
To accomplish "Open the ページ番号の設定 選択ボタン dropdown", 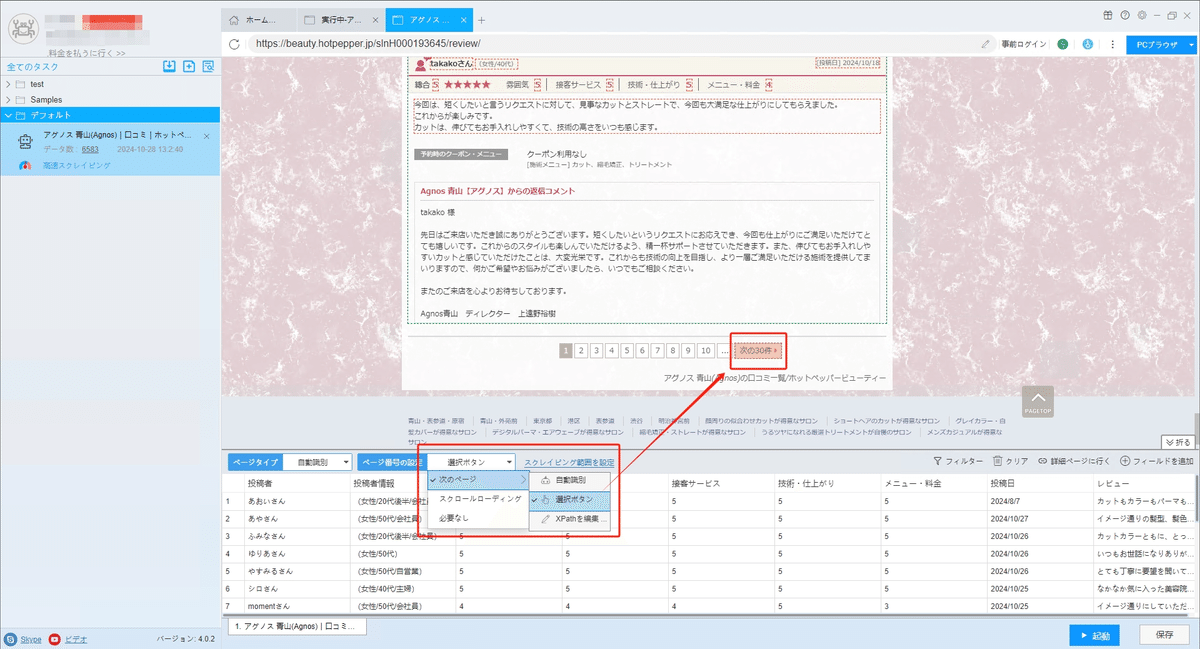I will pyautogui.click(x=472, y=462).
